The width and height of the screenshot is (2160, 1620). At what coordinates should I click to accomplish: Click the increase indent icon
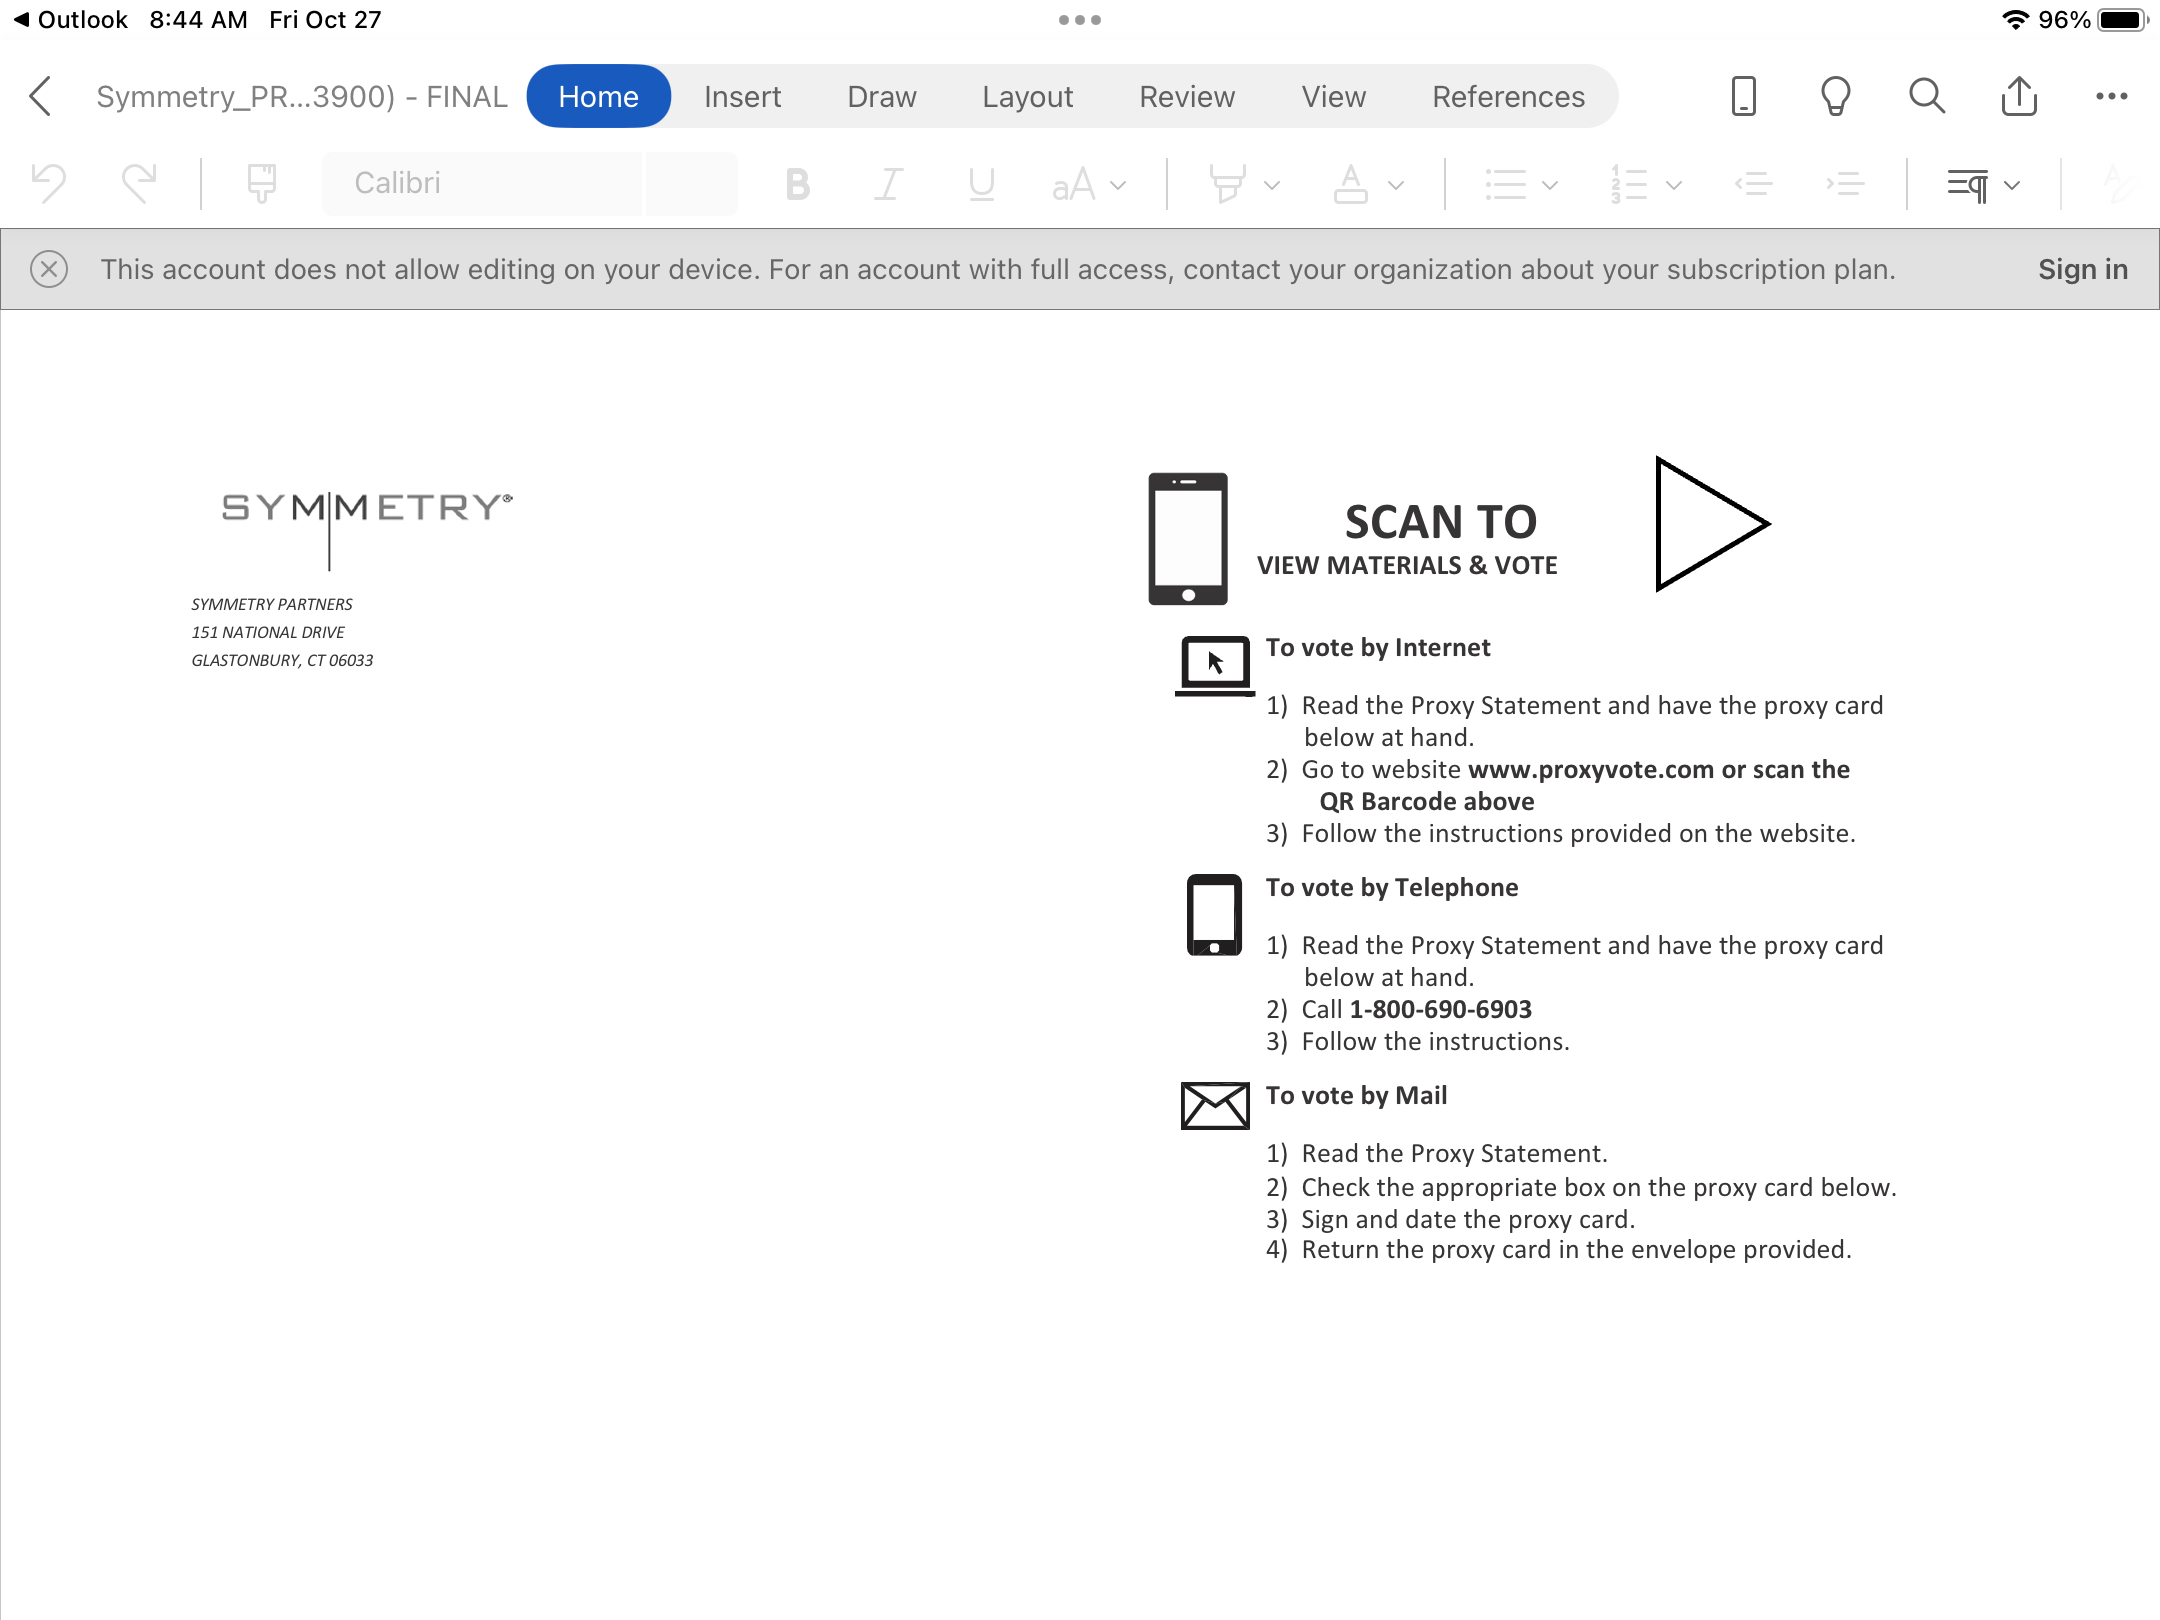tap(1845, 184)
